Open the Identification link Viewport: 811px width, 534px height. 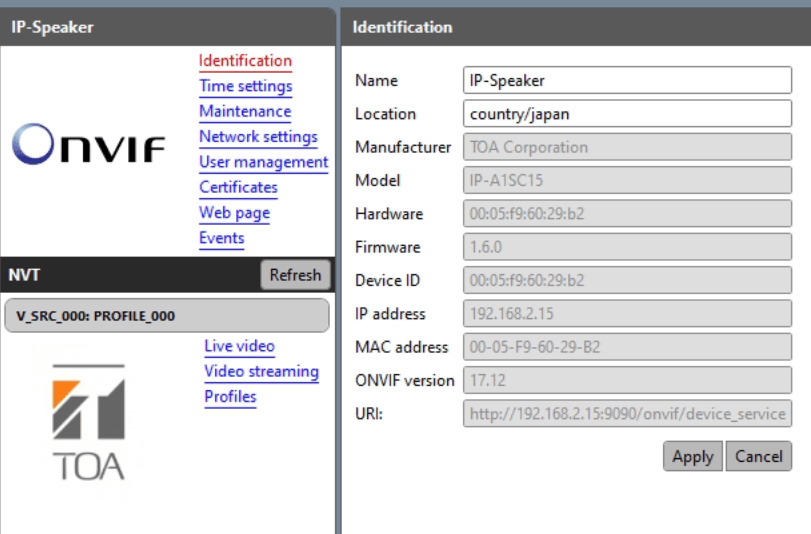[245, 61]
